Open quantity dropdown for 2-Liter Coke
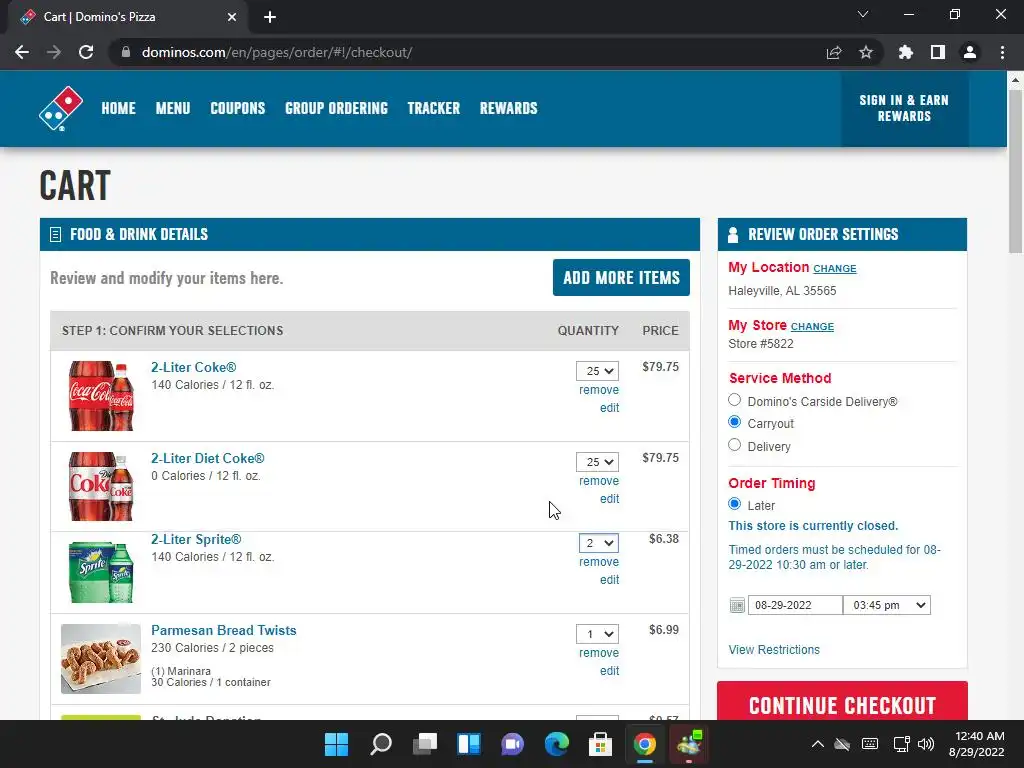This screenshot has height=768, width=1024. click(598, 371)
